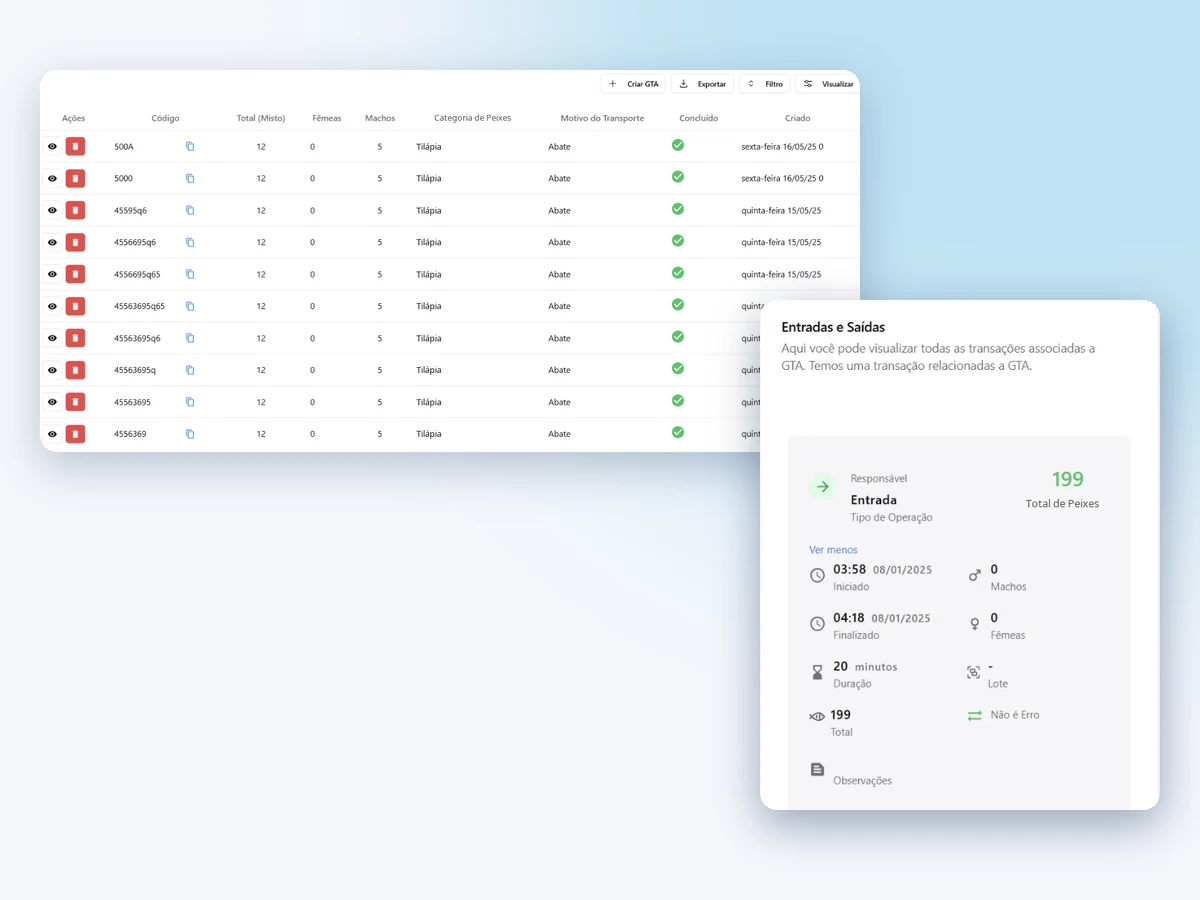This screenshot has height=900, width=1200.
Task: Copy the code 5000 to clipboard
Action: [190, 179]
